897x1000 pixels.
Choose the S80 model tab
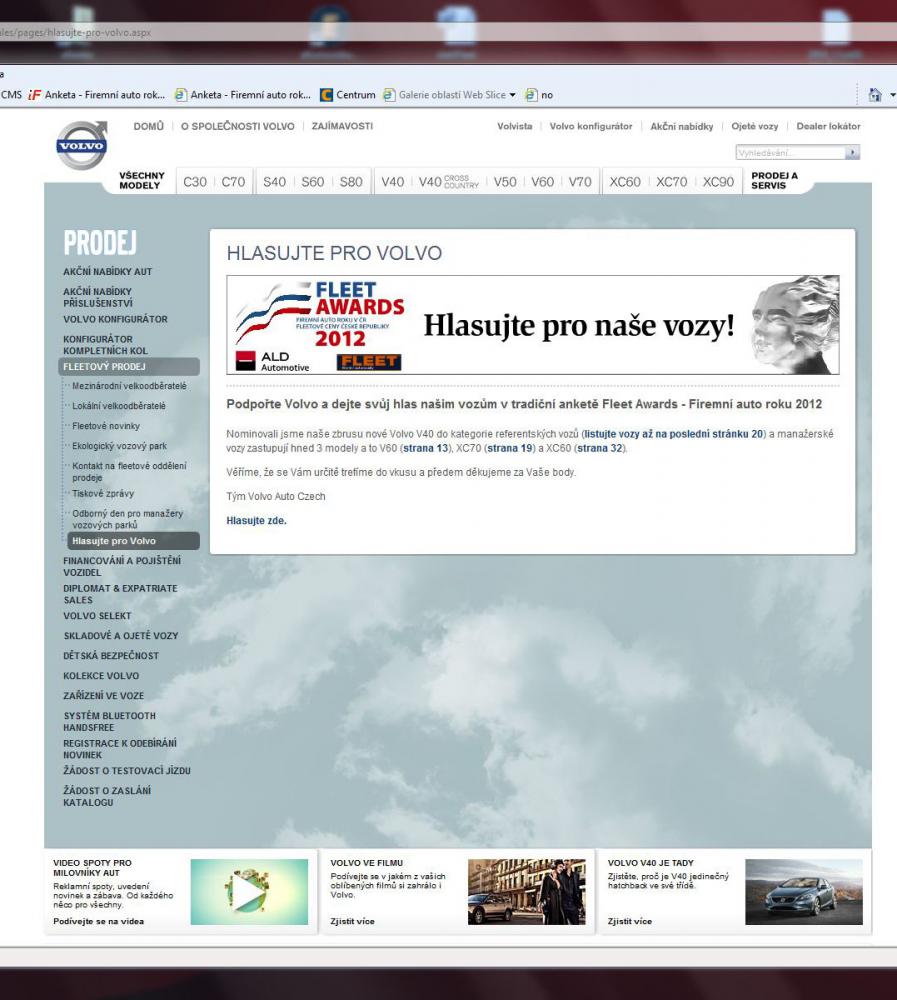pos(351,182)
